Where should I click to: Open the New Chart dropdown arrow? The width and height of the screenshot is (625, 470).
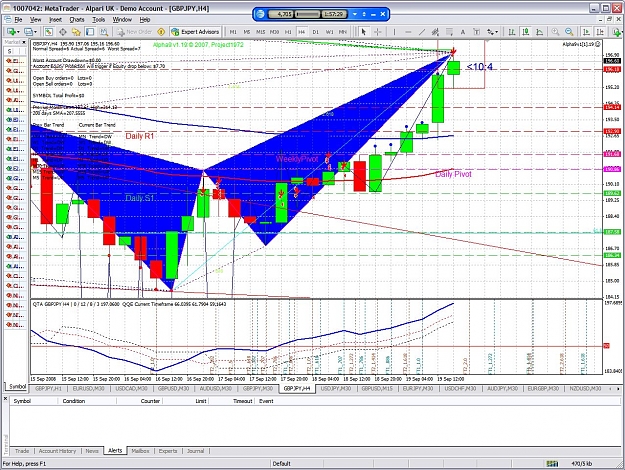(18, 32)
